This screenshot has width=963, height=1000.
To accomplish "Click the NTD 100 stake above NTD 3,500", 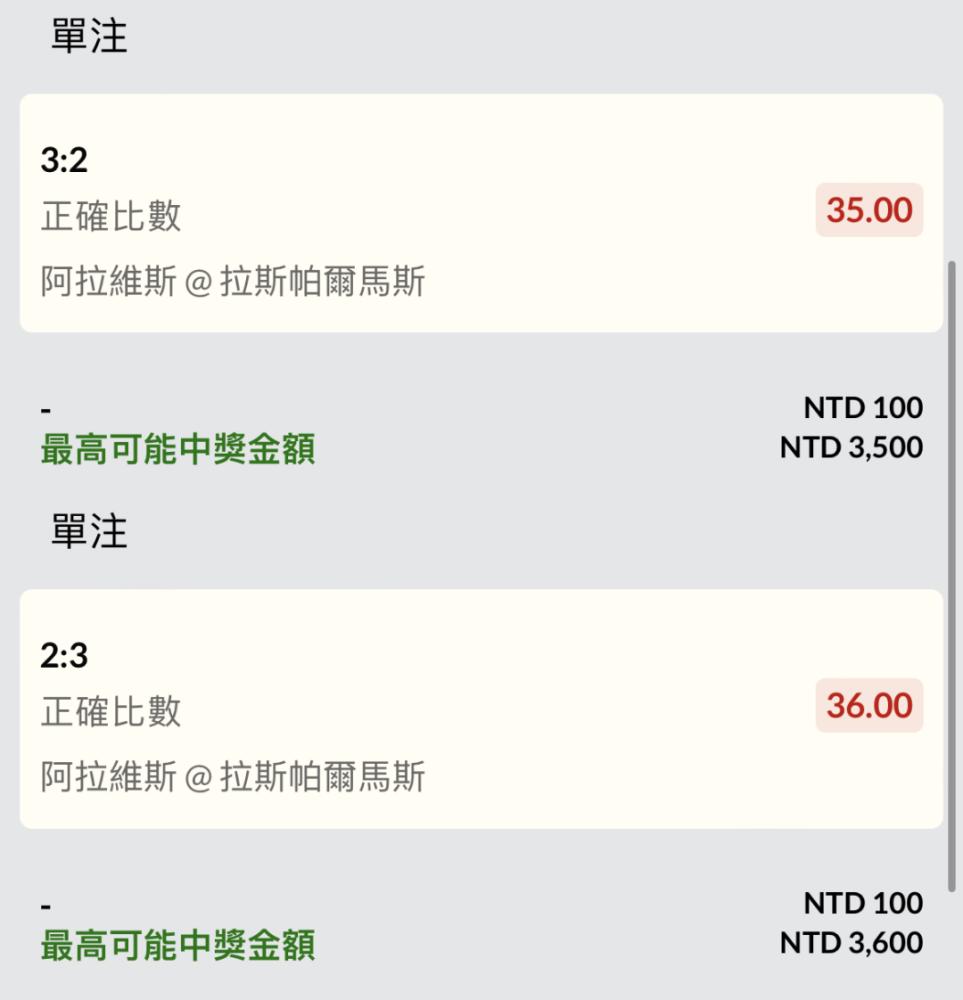I will (864, 408).
